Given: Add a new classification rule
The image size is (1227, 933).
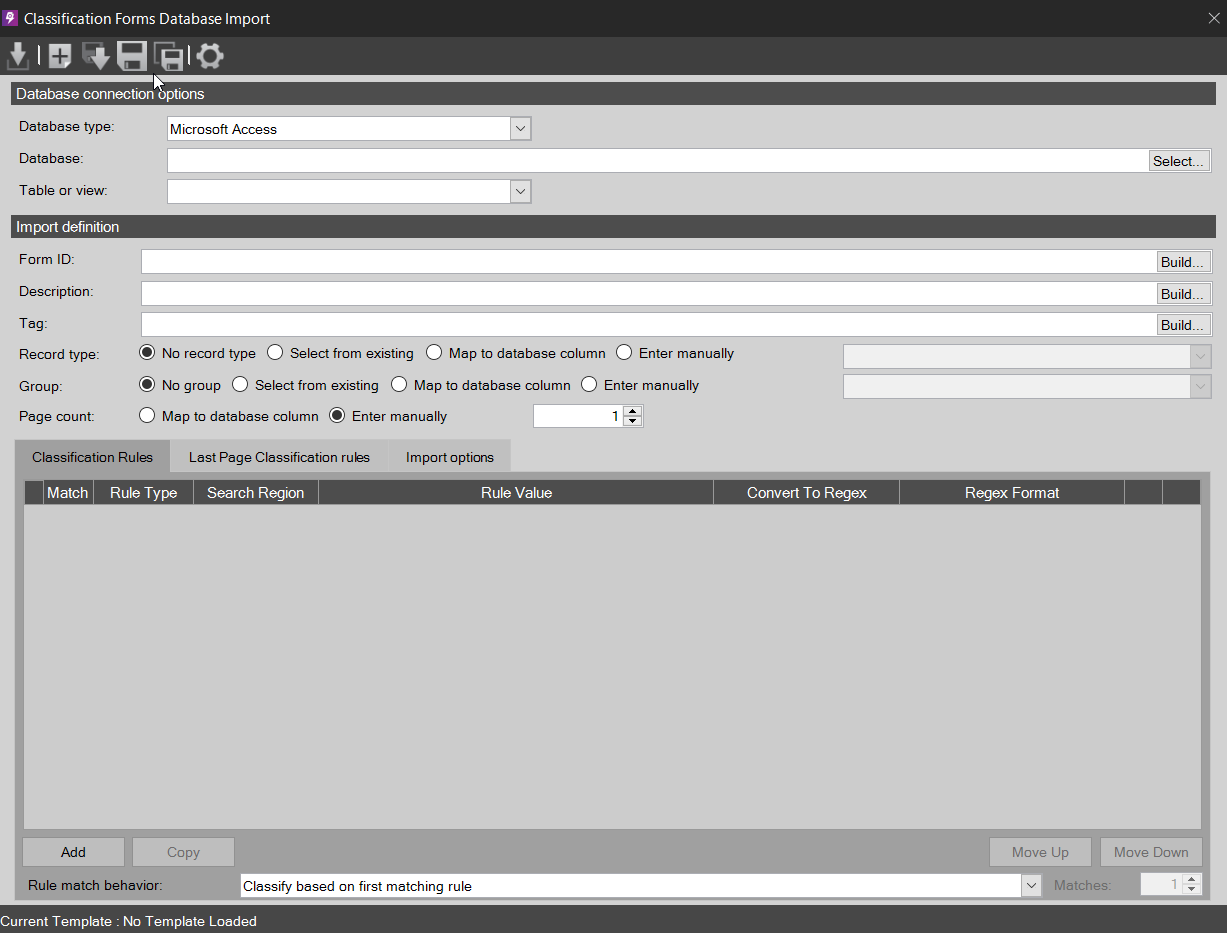Looking at the screenshot, I should tap(73, 852).
